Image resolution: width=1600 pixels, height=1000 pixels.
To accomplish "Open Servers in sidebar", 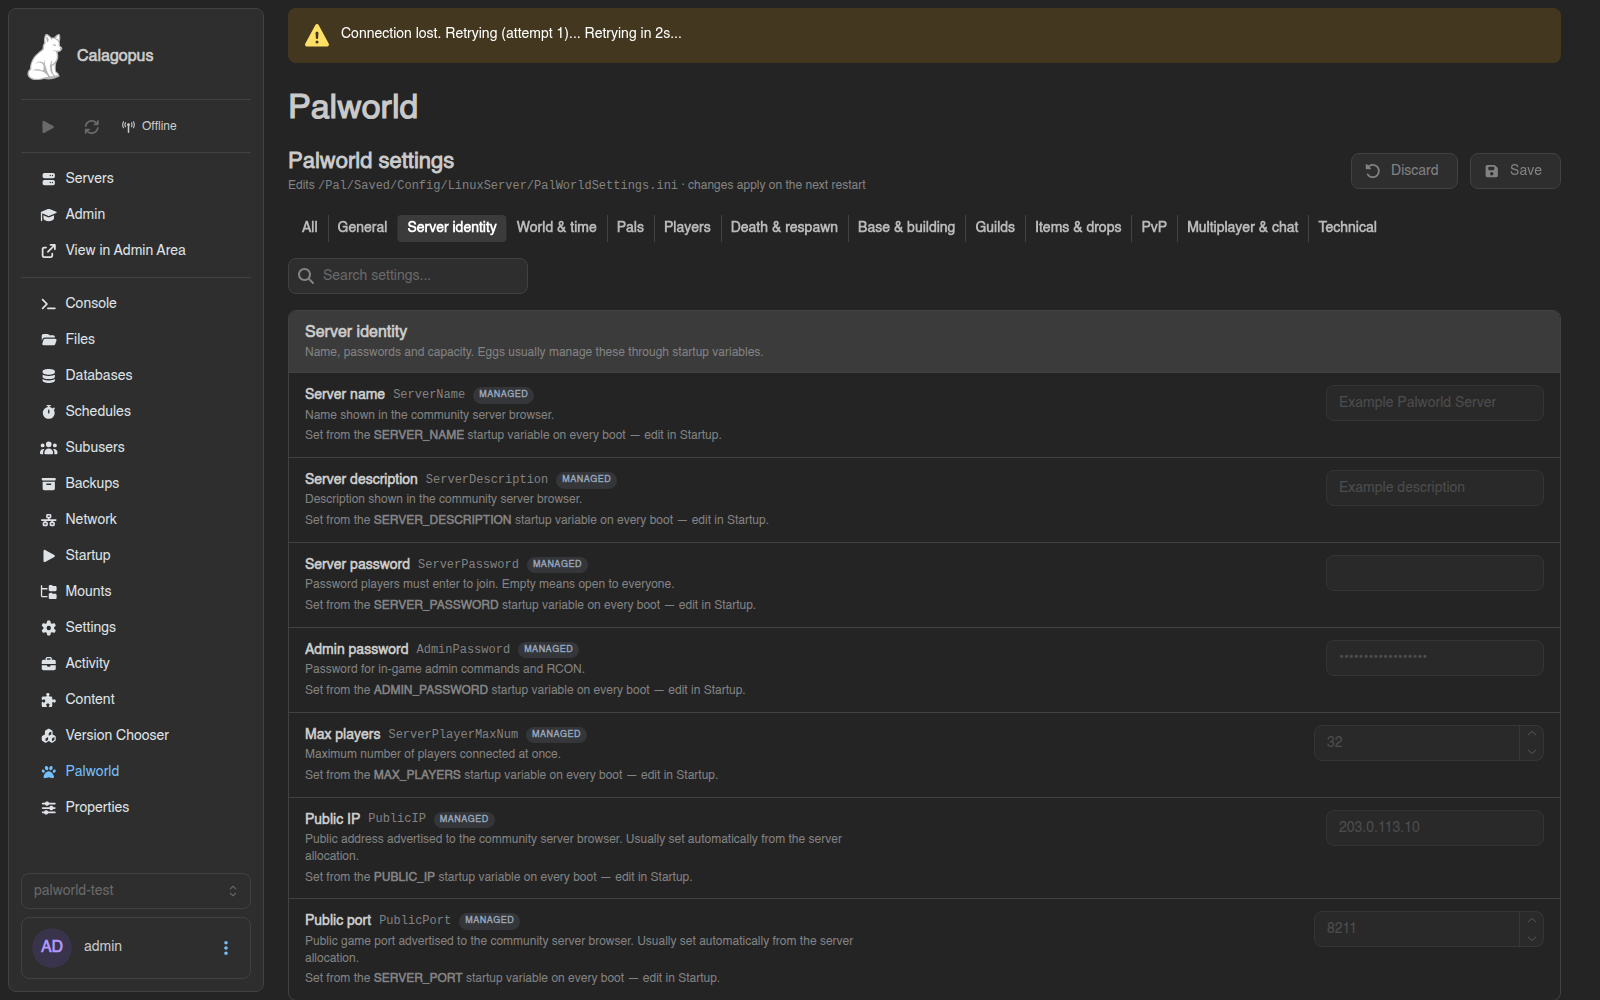I will pos(136,178).
